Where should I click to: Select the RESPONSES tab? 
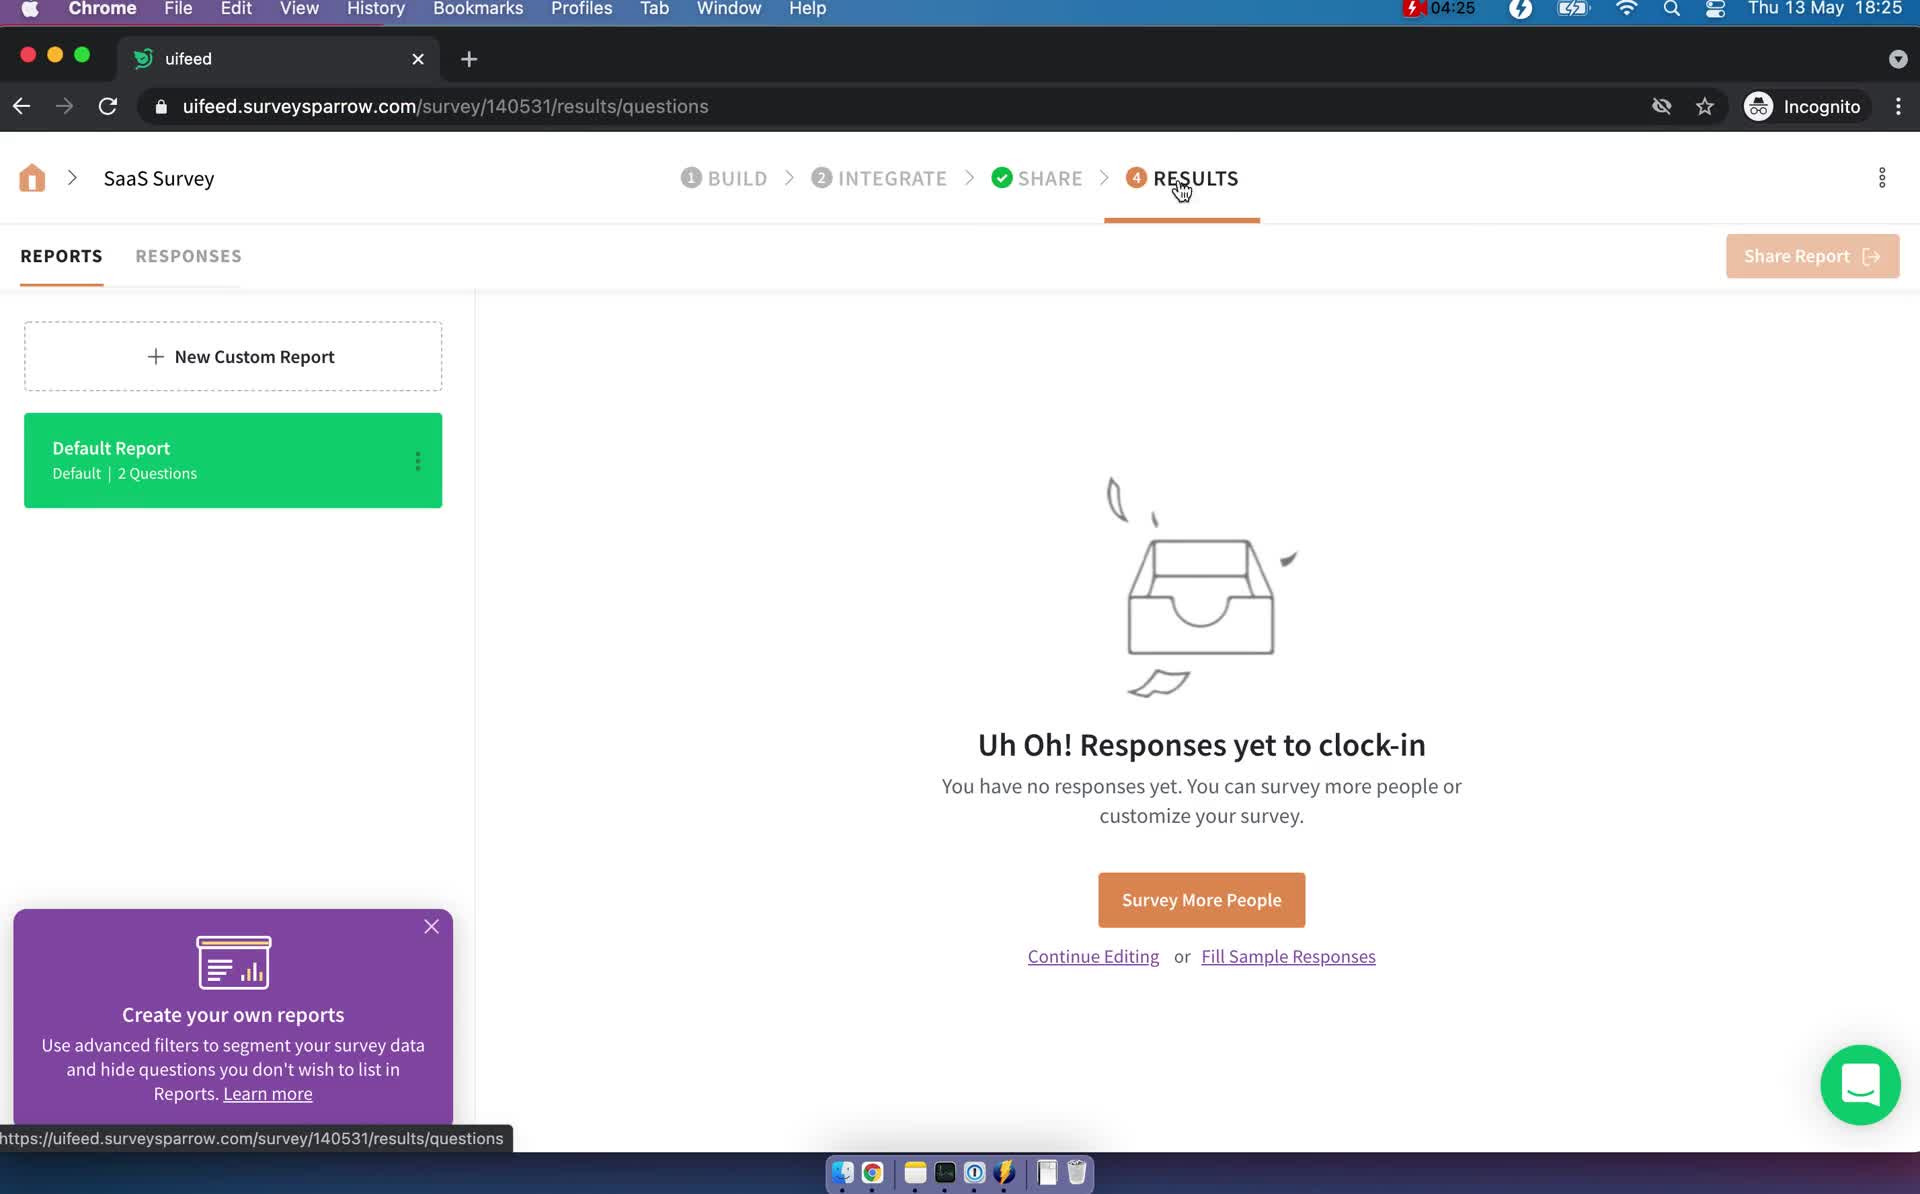[188, 256]
